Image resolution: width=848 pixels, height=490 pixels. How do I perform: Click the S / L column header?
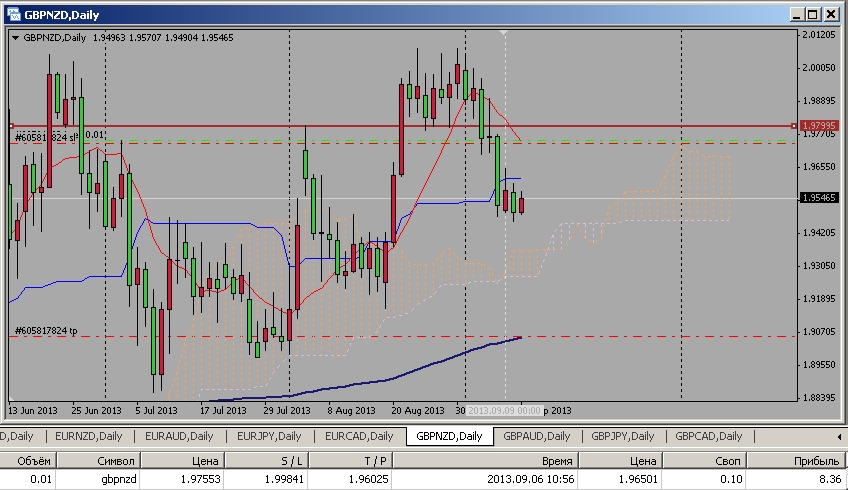point(266,461)
